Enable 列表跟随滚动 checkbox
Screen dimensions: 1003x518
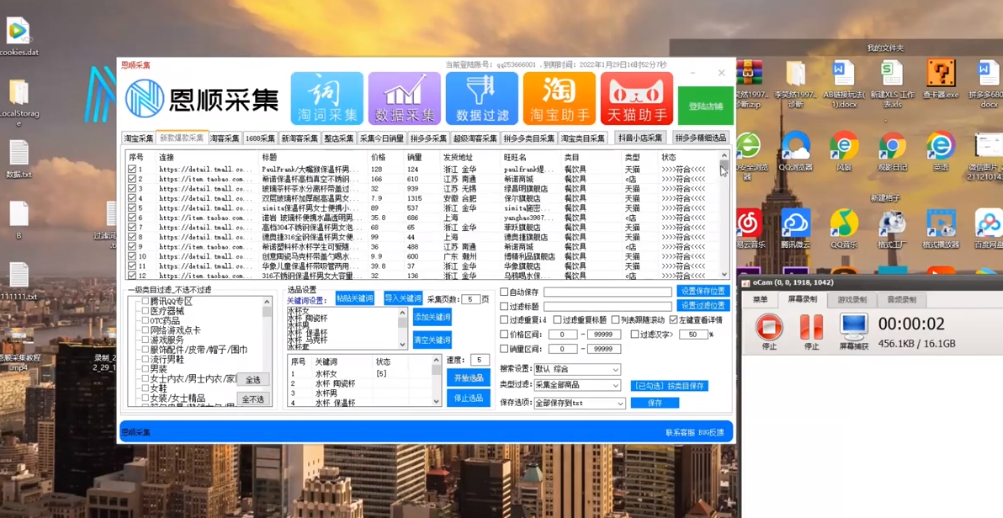coord(615,320)
